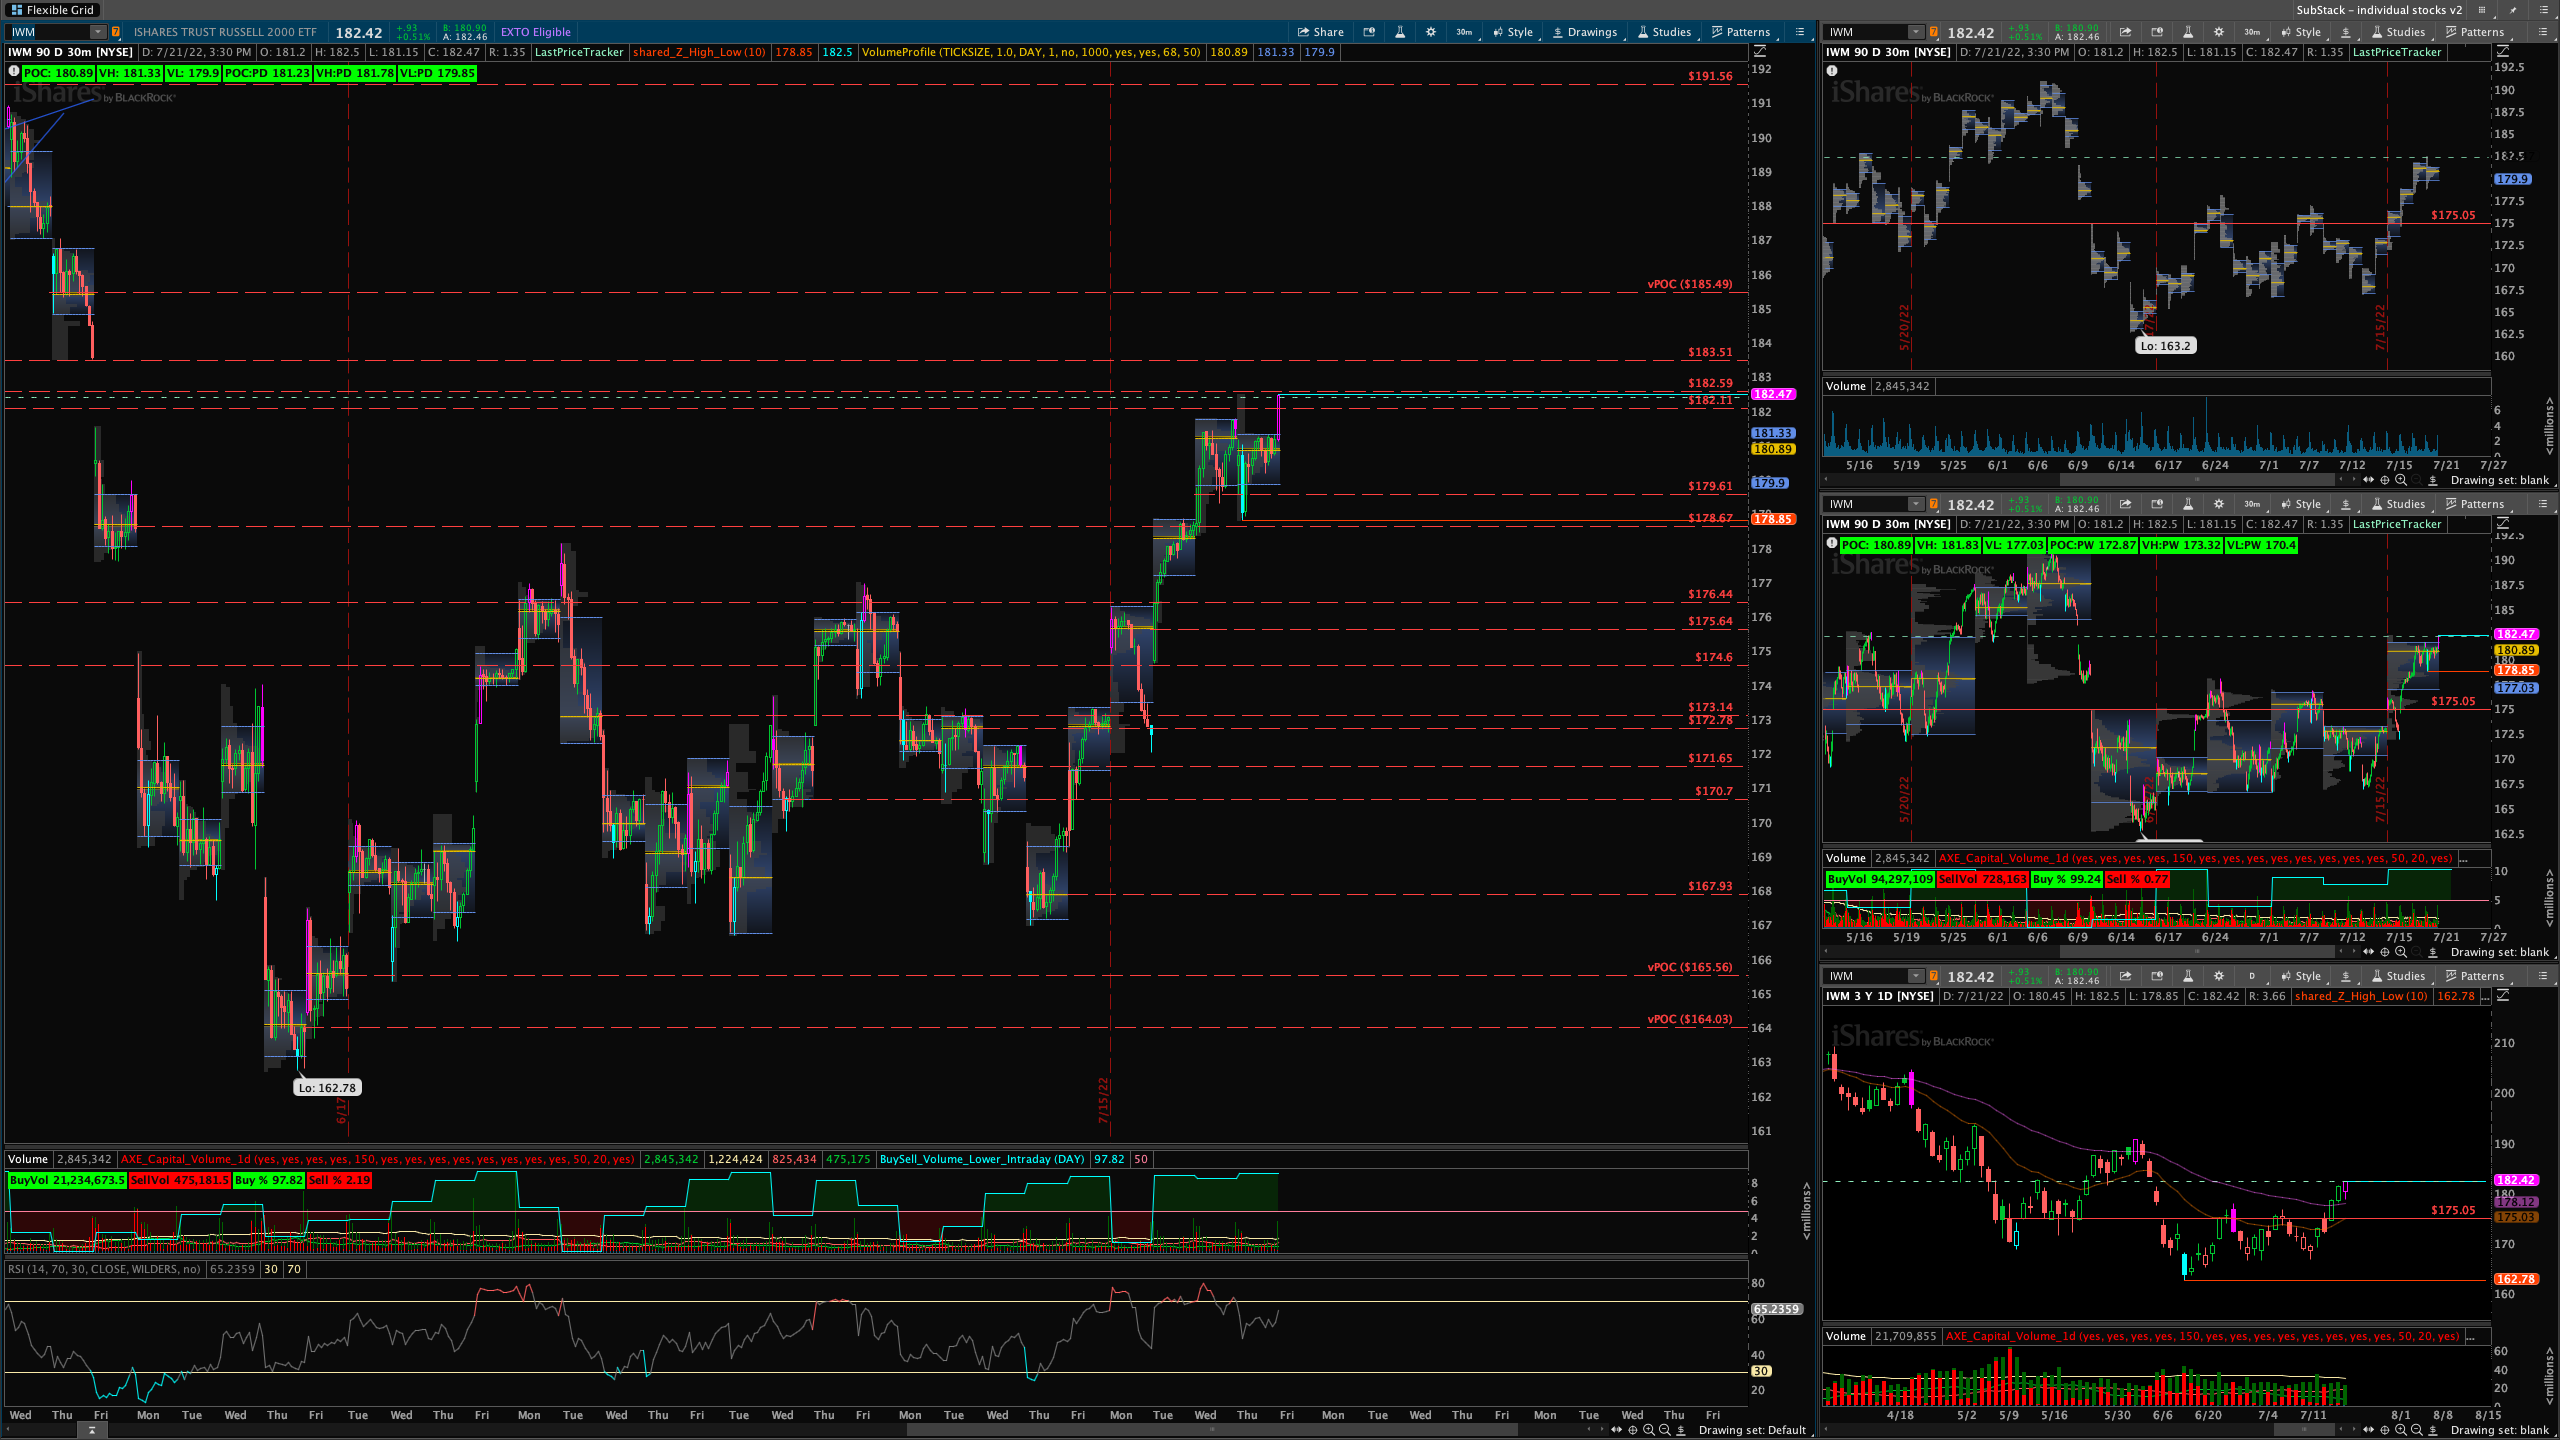
Task: Click the pin icon next to SubStack title
Action: coord(2513,10)
